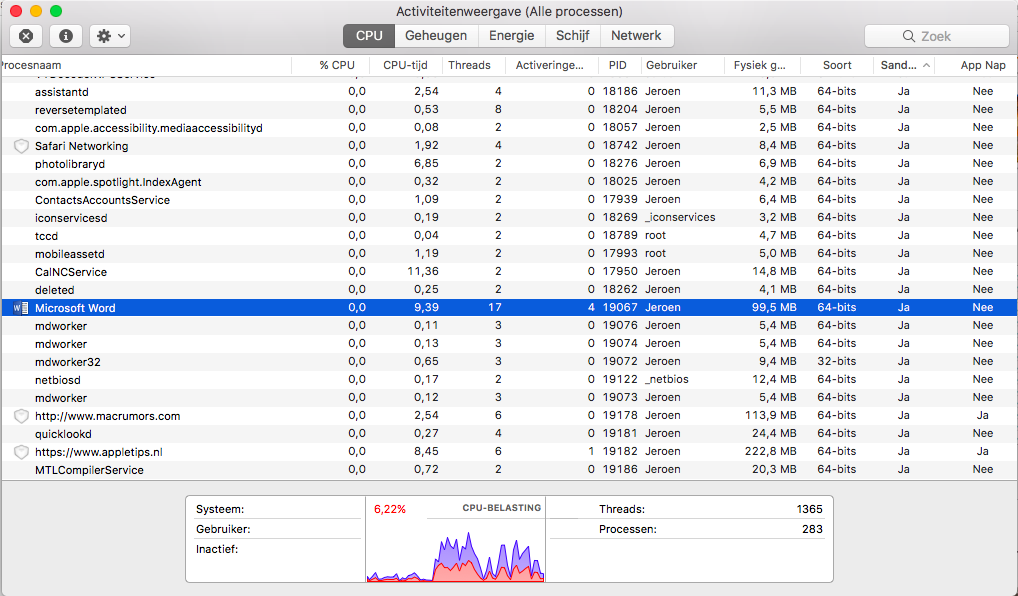The image size is (1018, 596).
Task: Click the _netbios user cell
Action: (x=667, y=379)
